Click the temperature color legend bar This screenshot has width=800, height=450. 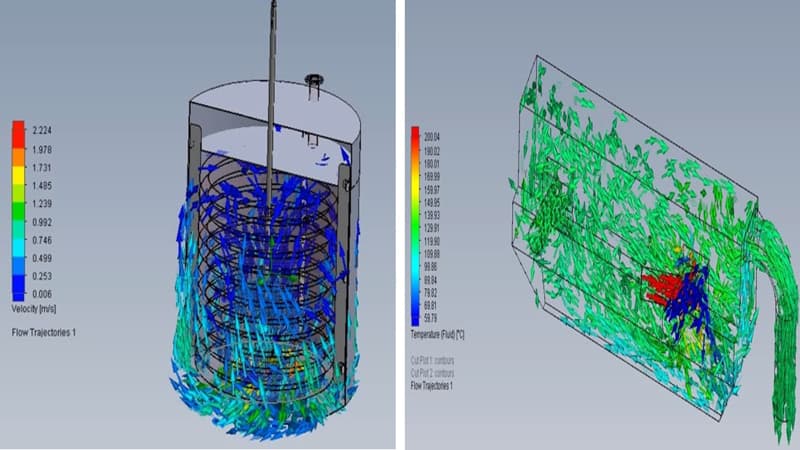415,226
